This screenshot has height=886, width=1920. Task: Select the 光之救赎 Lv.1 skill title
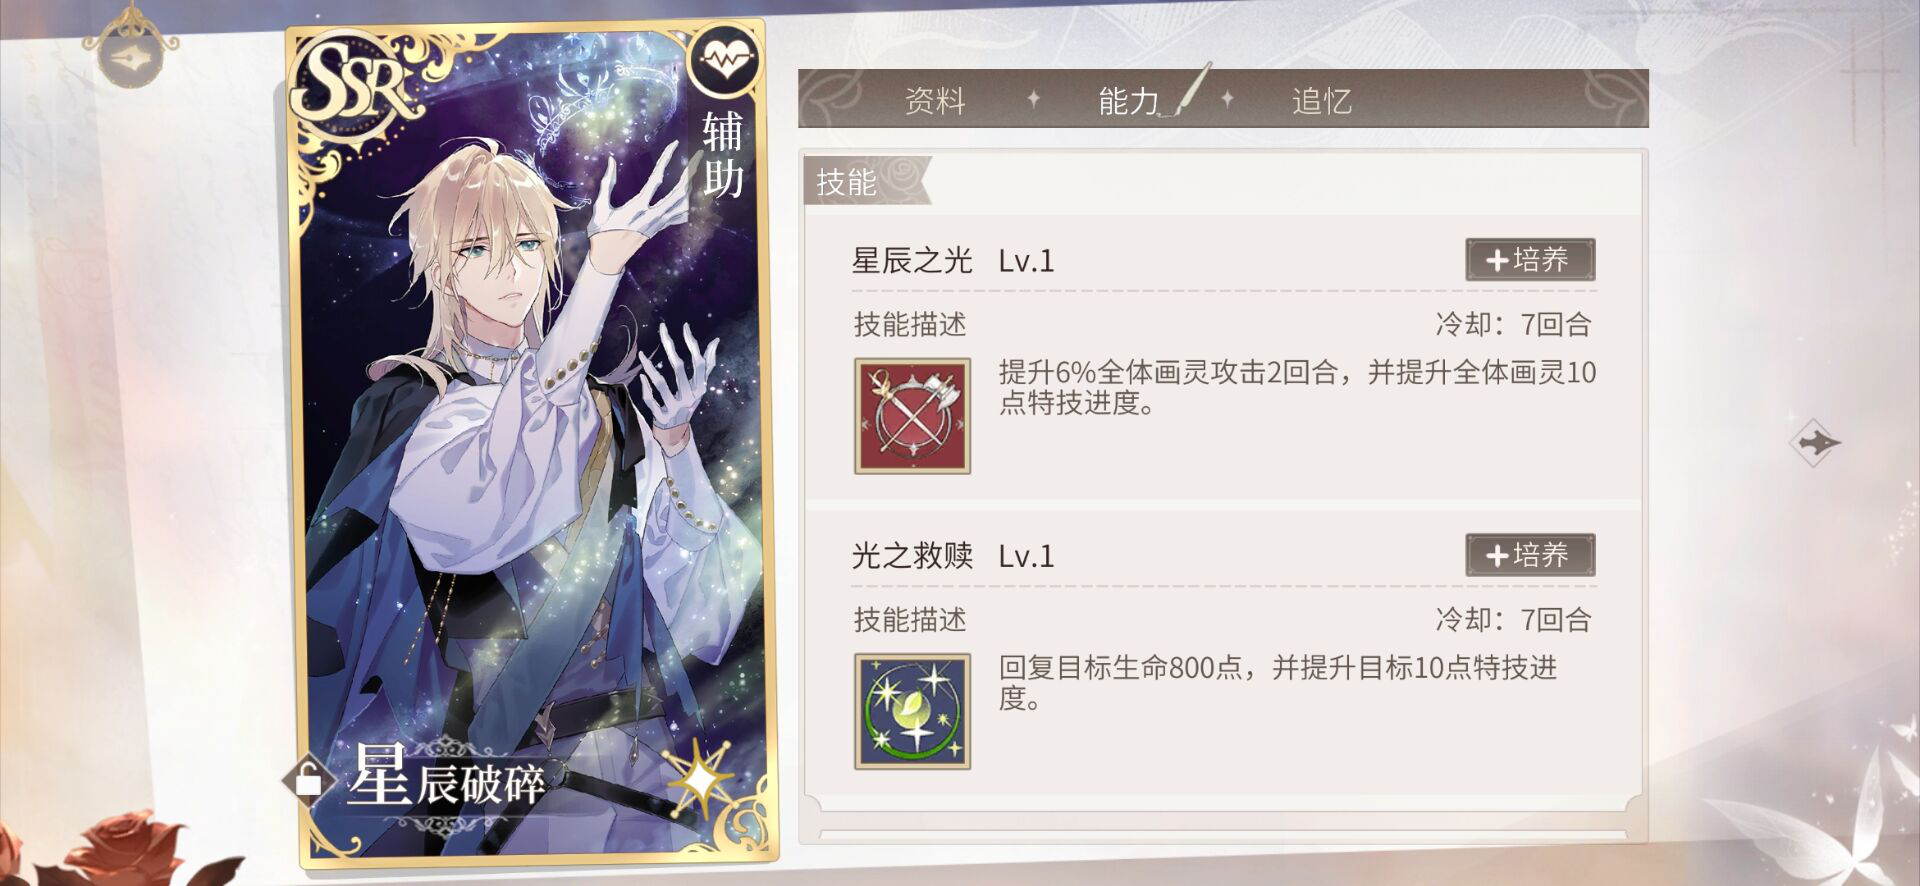point(953,556)
